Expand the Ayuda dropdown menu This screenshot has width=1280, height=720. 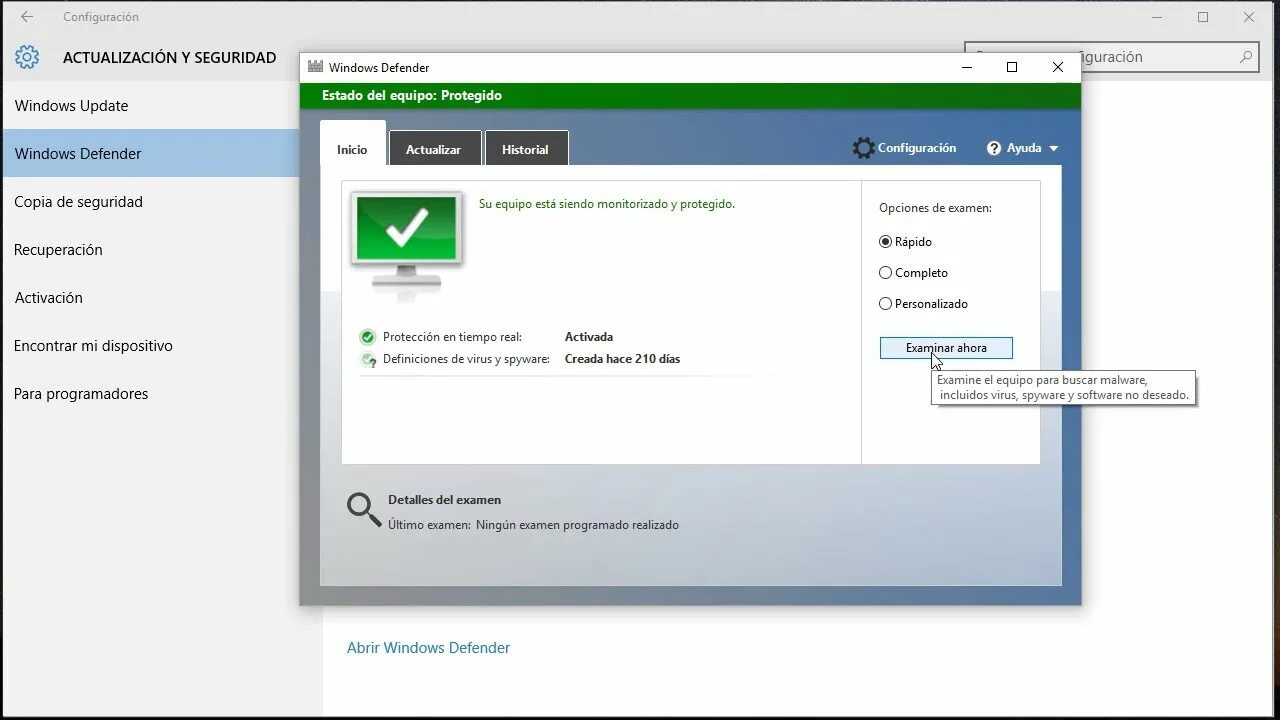pos(1055,147)
